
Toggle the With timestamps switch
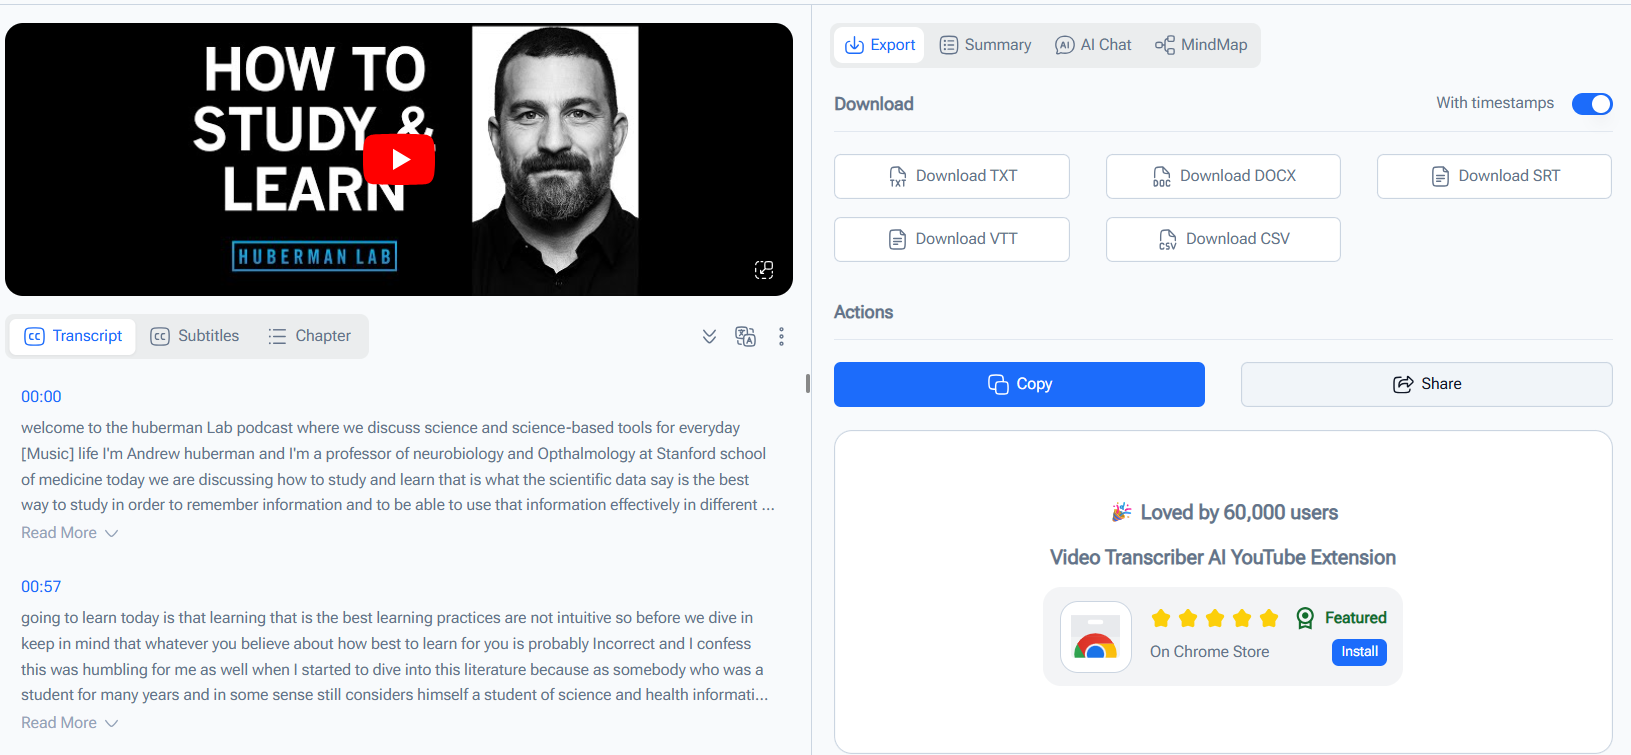pyautogui.click(x=1592, y=104)
